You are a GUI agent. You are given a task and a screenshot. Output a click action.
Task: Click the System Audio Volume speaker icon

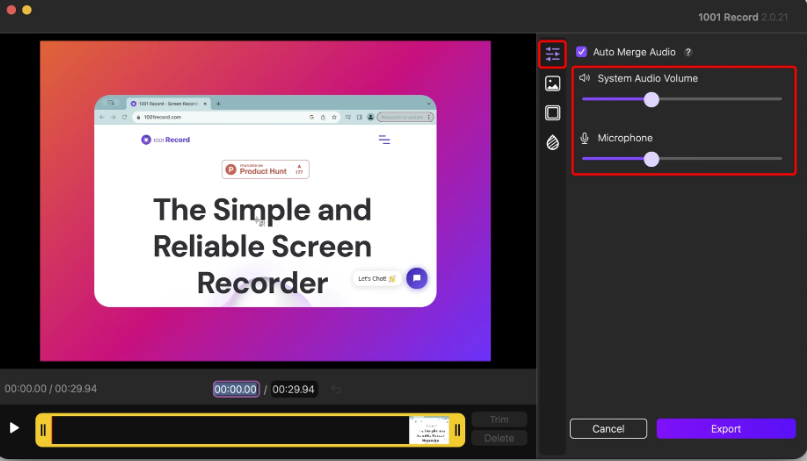coord(584,78)
